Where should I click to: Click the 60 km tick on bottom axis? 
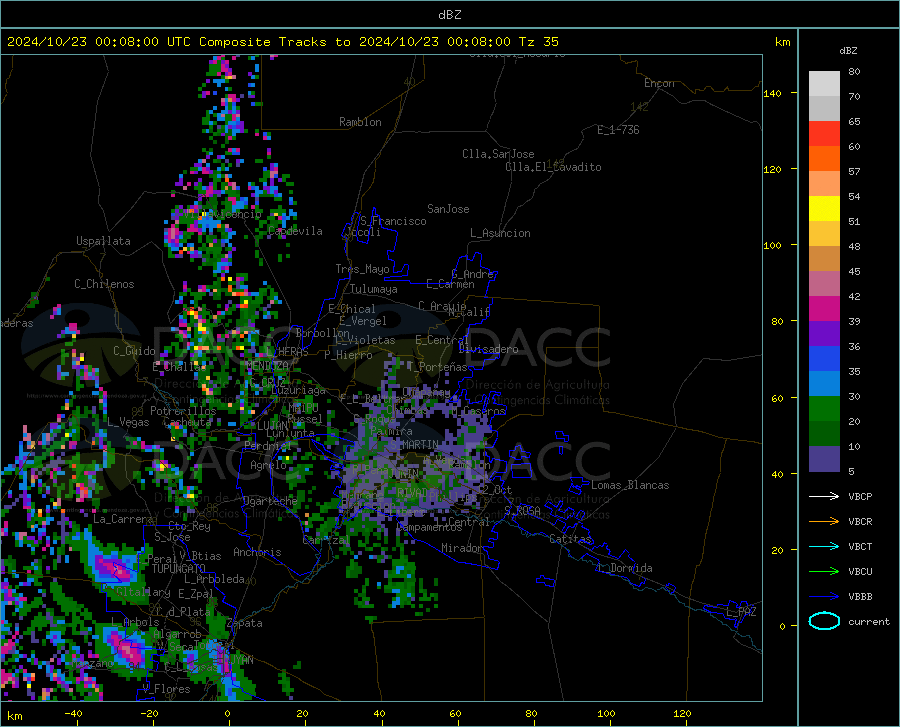pyautogui.click(x=455, y=714)
